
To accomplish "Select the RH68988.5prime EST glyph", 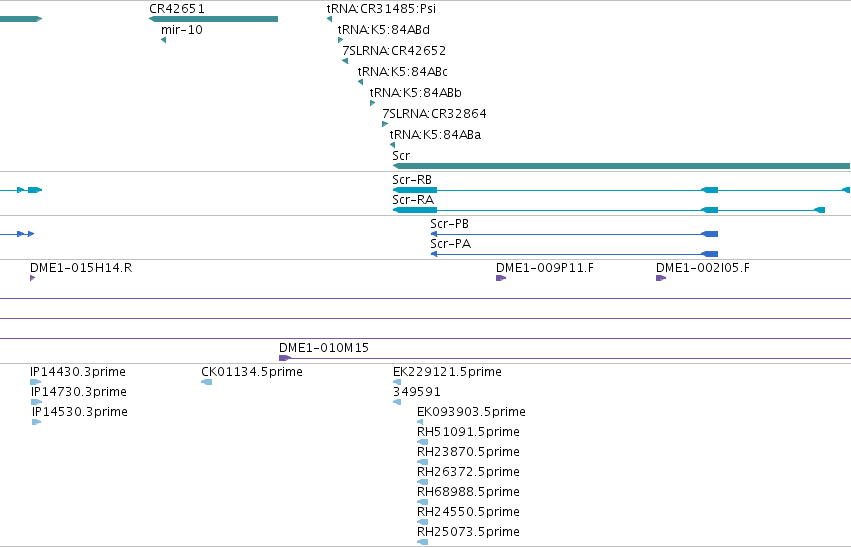I will tap(422, 503).
